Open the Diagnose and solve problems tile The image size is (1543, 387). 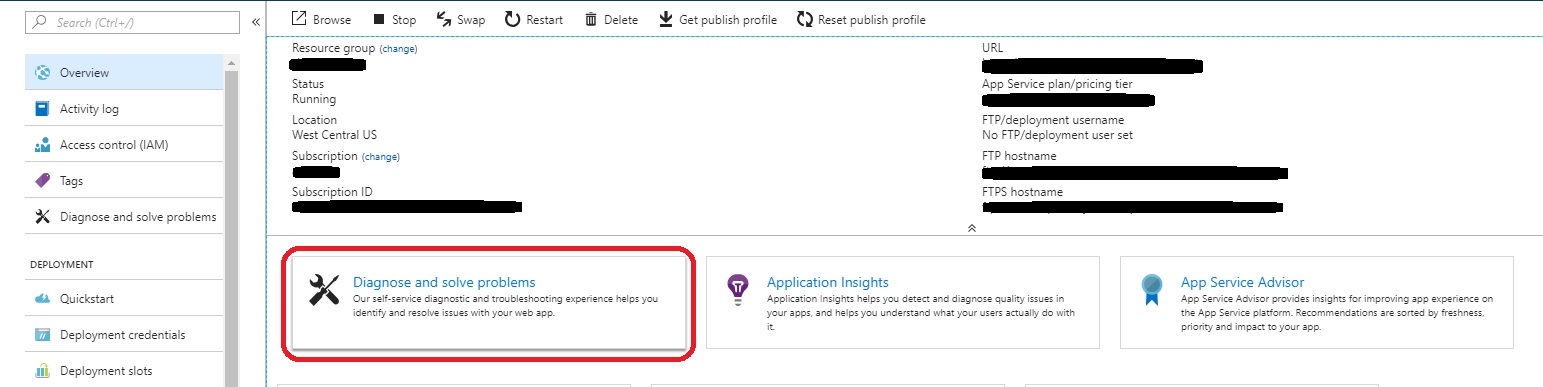point(489,302)
